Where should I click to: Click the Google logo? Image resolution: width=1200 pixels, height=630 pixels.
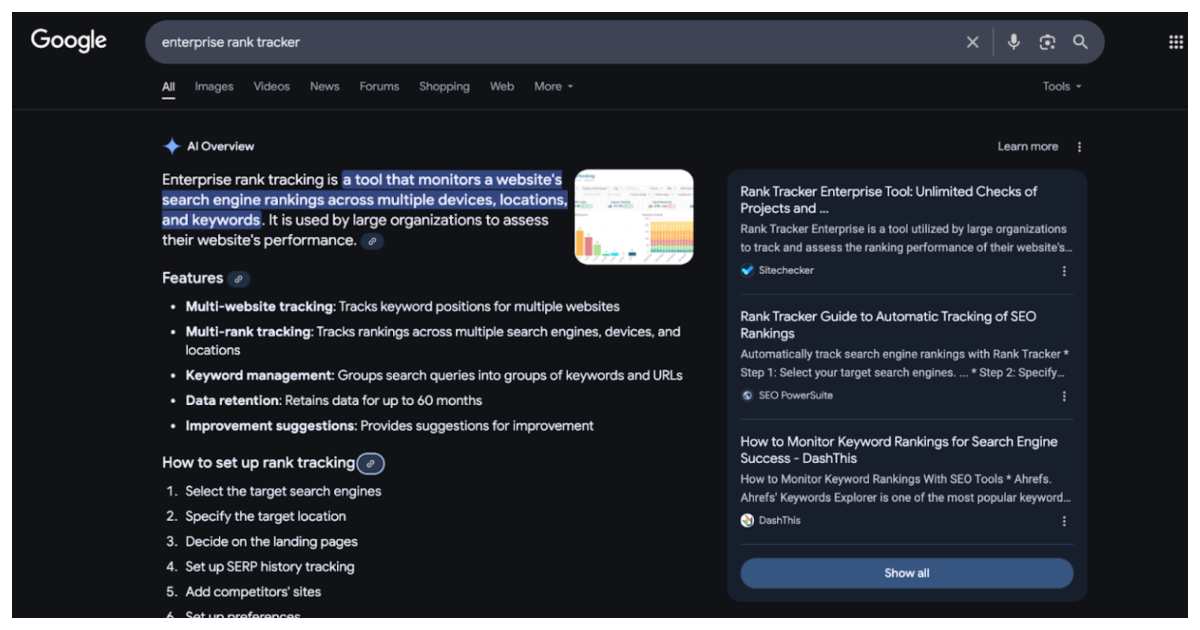(68, 40)
